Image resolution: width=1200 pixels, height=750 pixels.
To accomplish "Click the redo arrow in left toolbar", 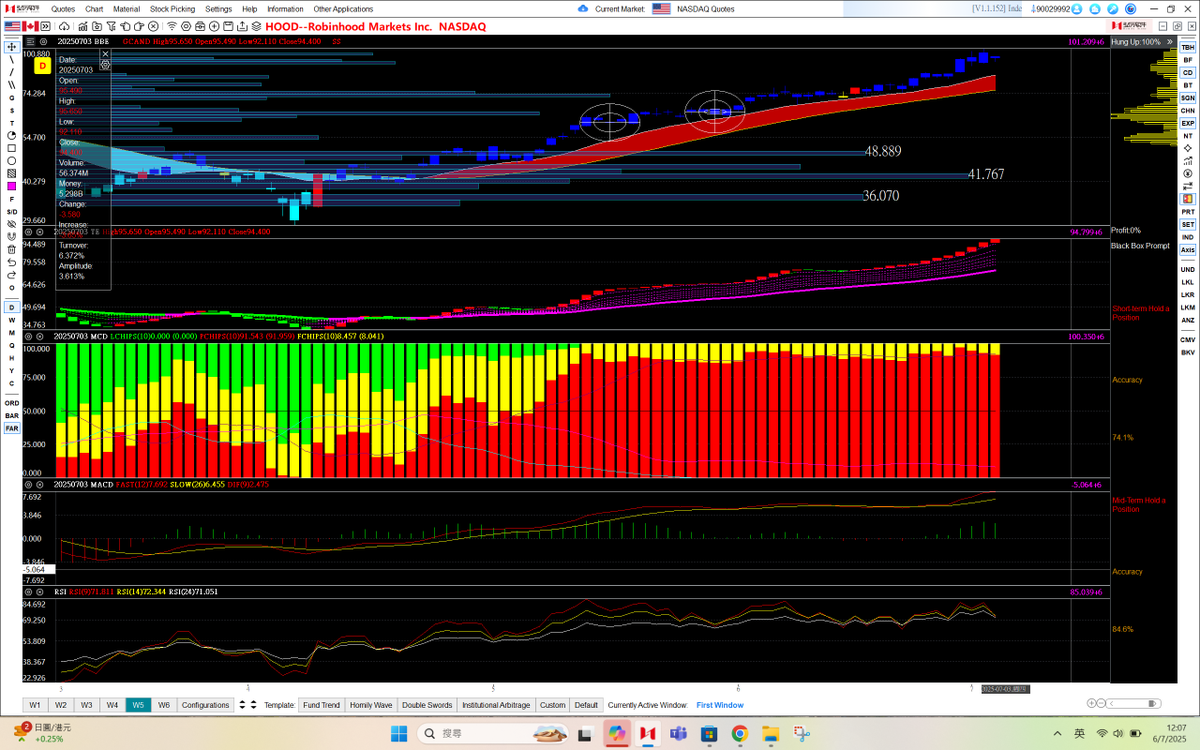I will [12, 274].
